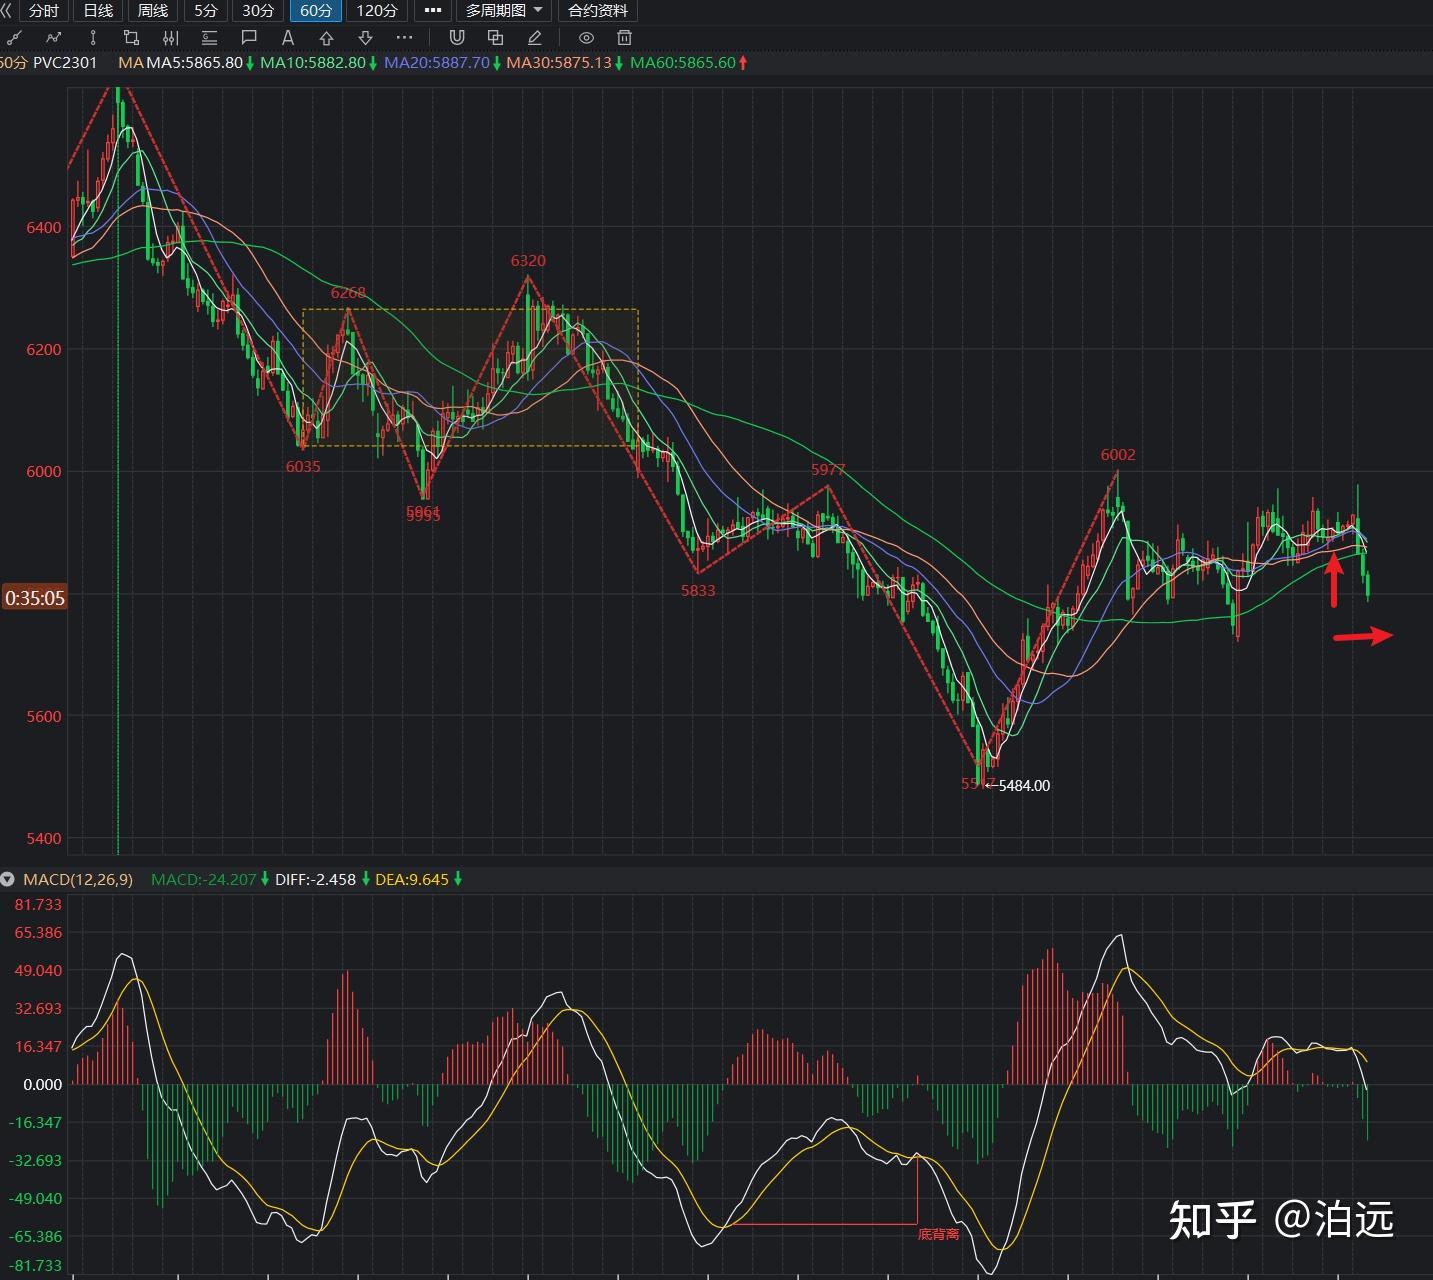Open the 多周期图 dropdown

[504, 11]
